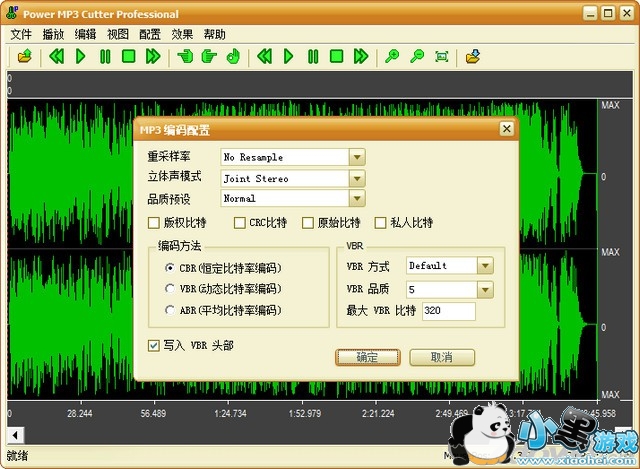
Task: Tick the CRC比特 checkbox
Action: tap(241, 223)
